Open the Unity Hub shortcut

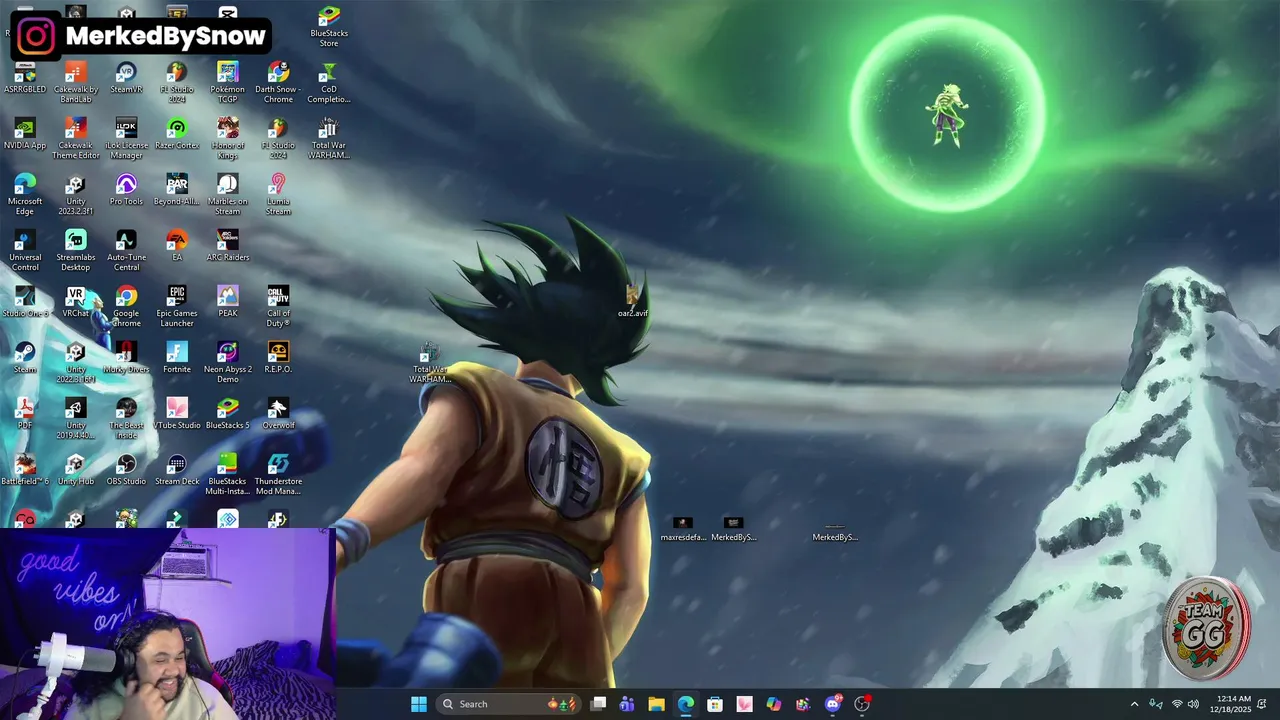click(76, 471)
